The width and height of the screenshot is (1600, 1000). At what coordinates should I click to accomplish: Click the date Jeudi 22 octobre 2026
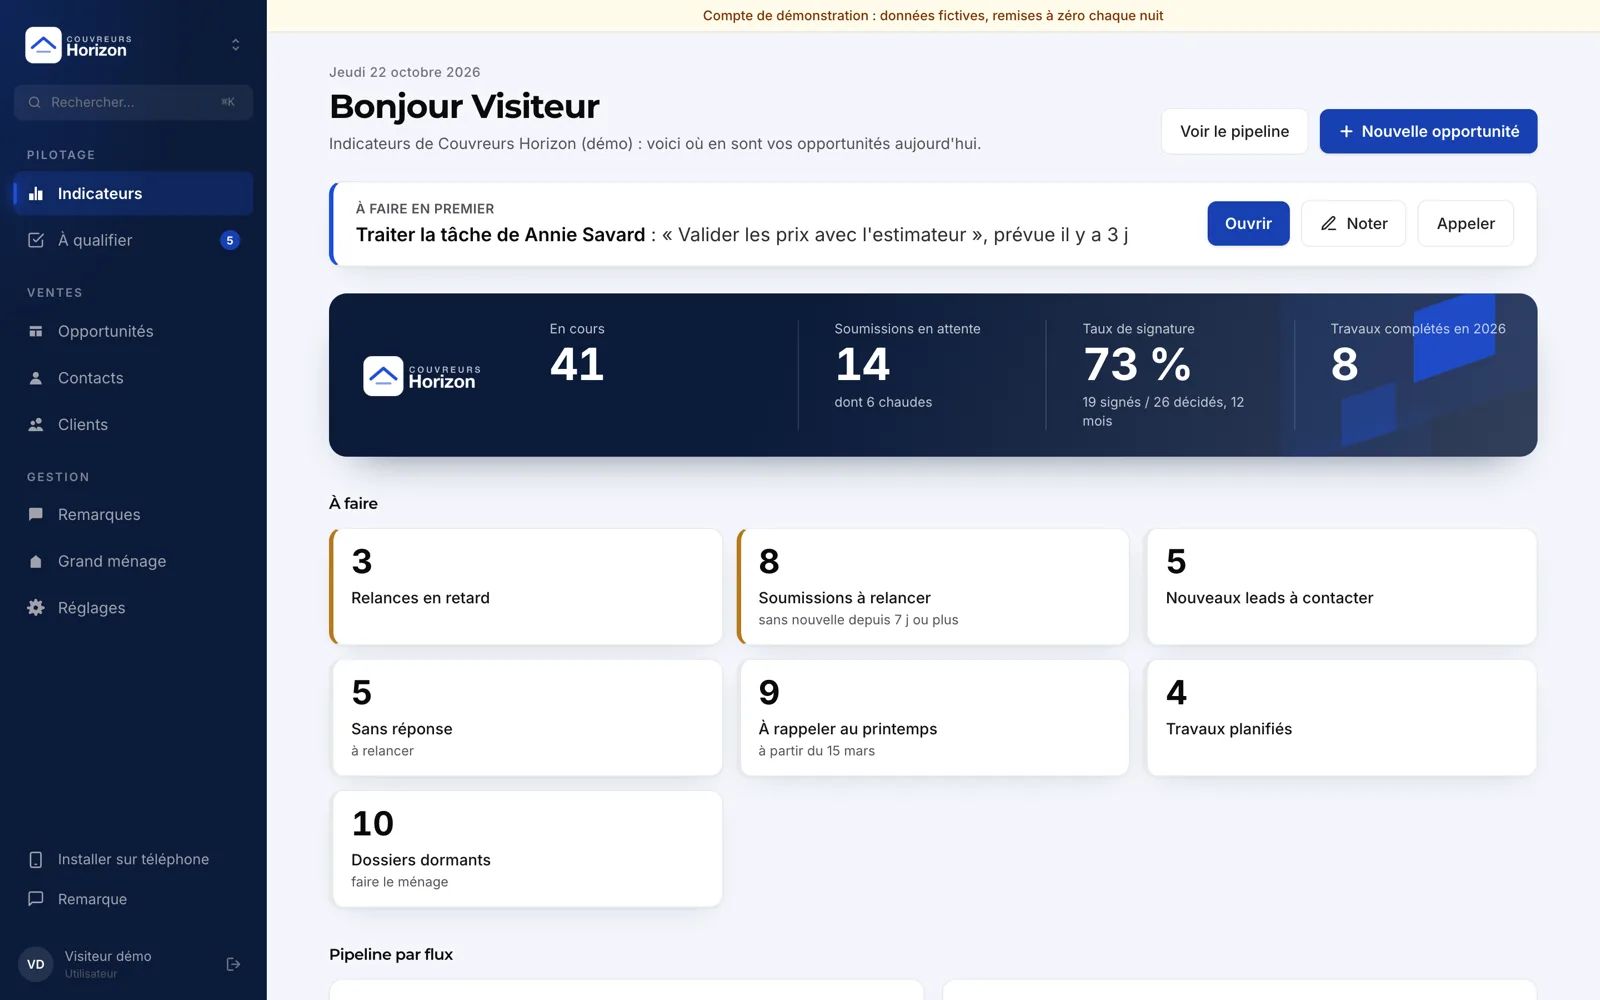[405, 72]
